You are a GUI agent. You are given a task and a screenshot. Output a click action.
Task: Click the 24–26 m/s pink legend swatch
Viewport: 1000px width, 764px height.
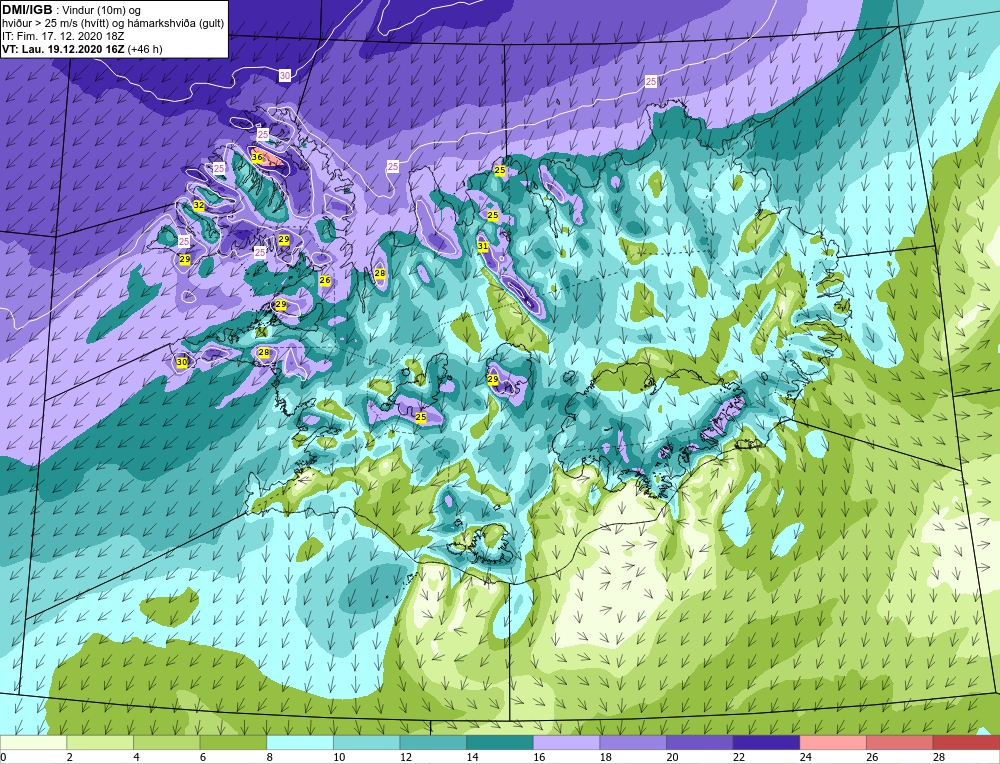(x=833, y=742)
